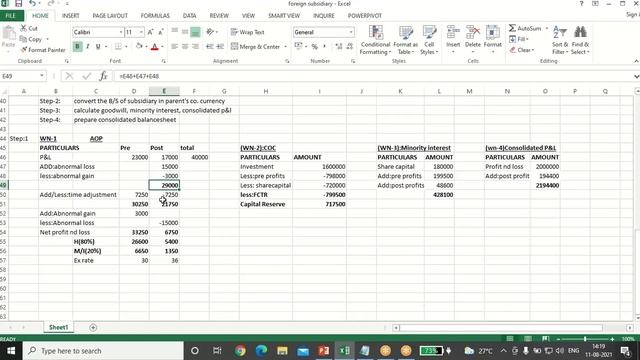Apply accounting number format
Viewport: 640px width, 360px height.
click(x=298, y=47)
